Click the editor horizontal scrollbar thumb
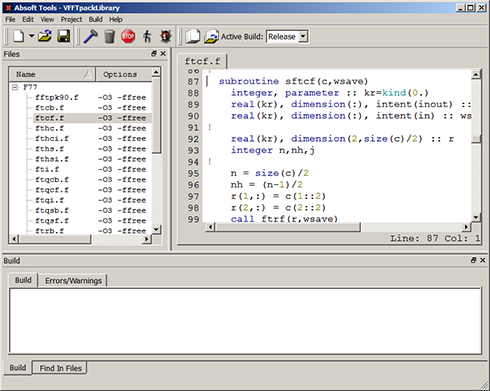This screenshot has height=391, width=490. click(x=288, y=227)
